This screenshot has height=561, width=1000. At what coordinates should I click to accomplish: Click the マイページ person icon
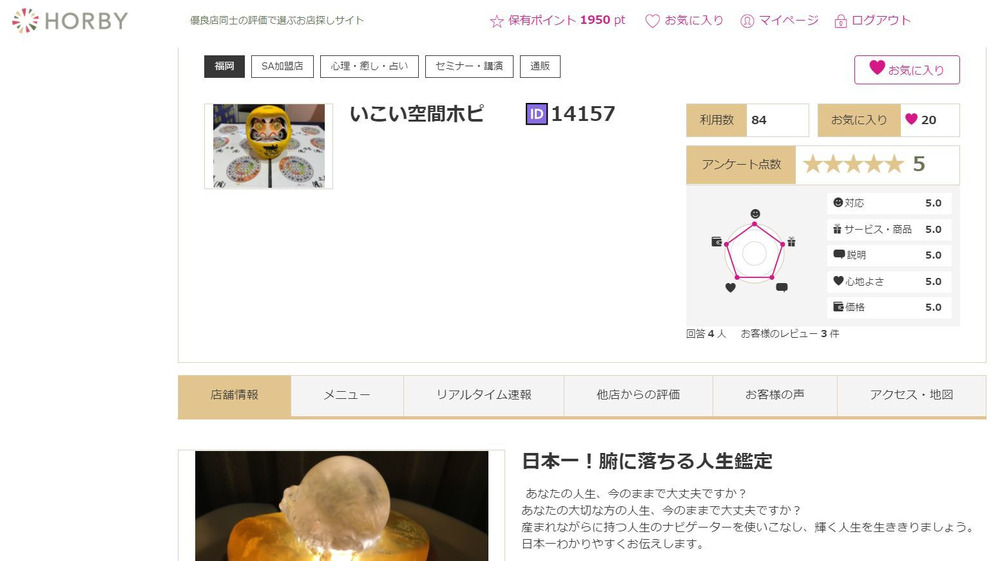pos(747,21)
